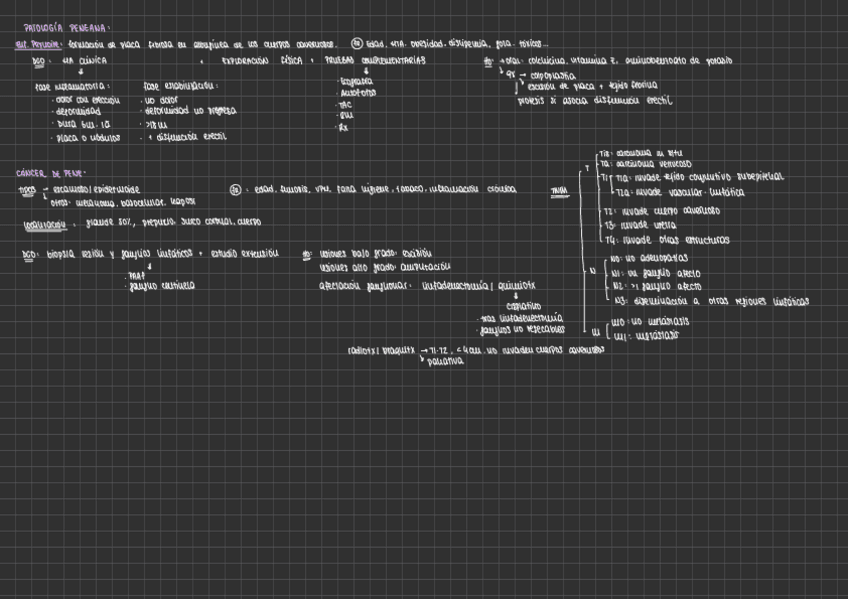Click the circled FR symbol near Peyronie definition
Screen dimensions: 848x599
pyautogui.click(x=357, y=44)
